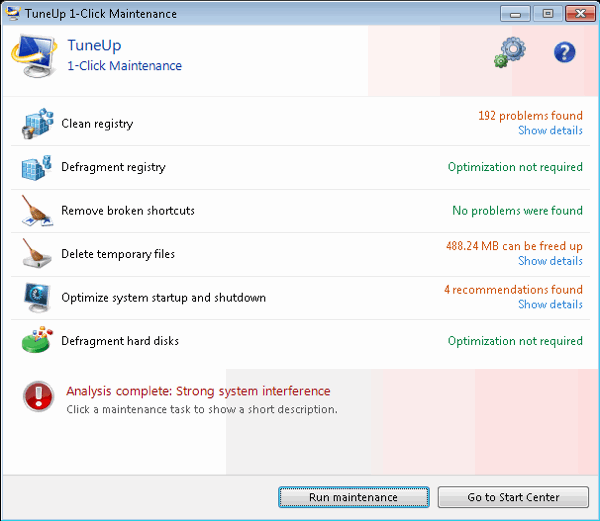Click Go to Start Center button

pyautogui.click(x=513, y=497)
